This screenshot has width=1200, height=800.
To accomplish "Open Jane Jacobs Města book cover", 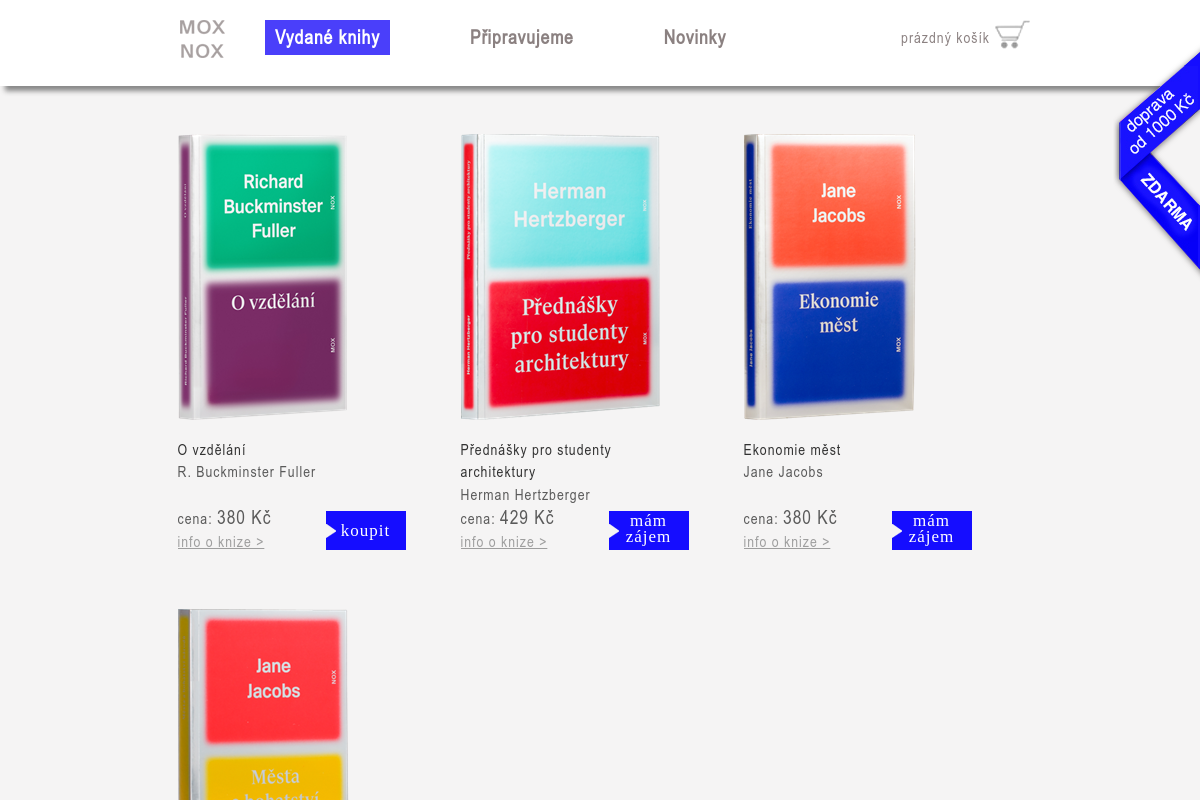I will click(263, 704).
